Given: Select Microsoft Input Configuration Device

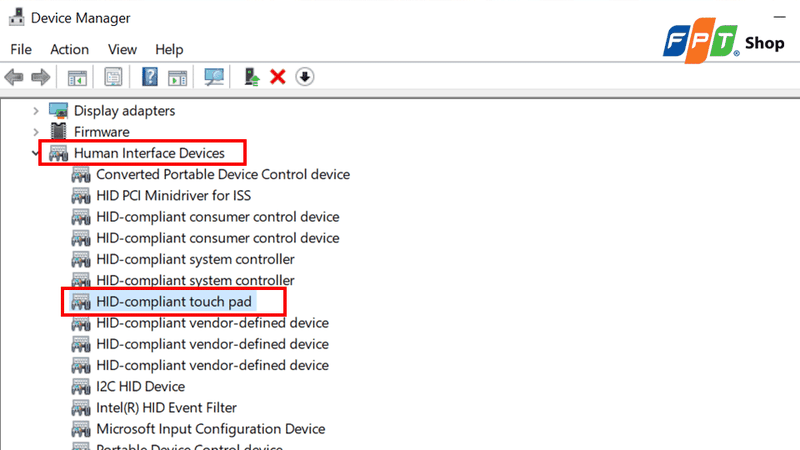Looking at the screenshot, I should [x=211, y=429].
